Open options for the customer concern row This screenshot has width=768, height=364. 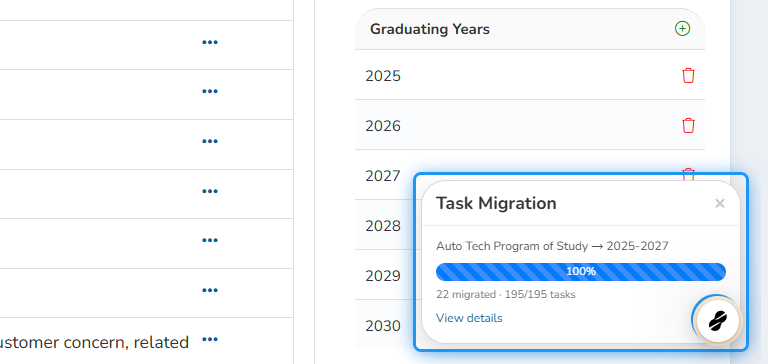coord(210,340)
